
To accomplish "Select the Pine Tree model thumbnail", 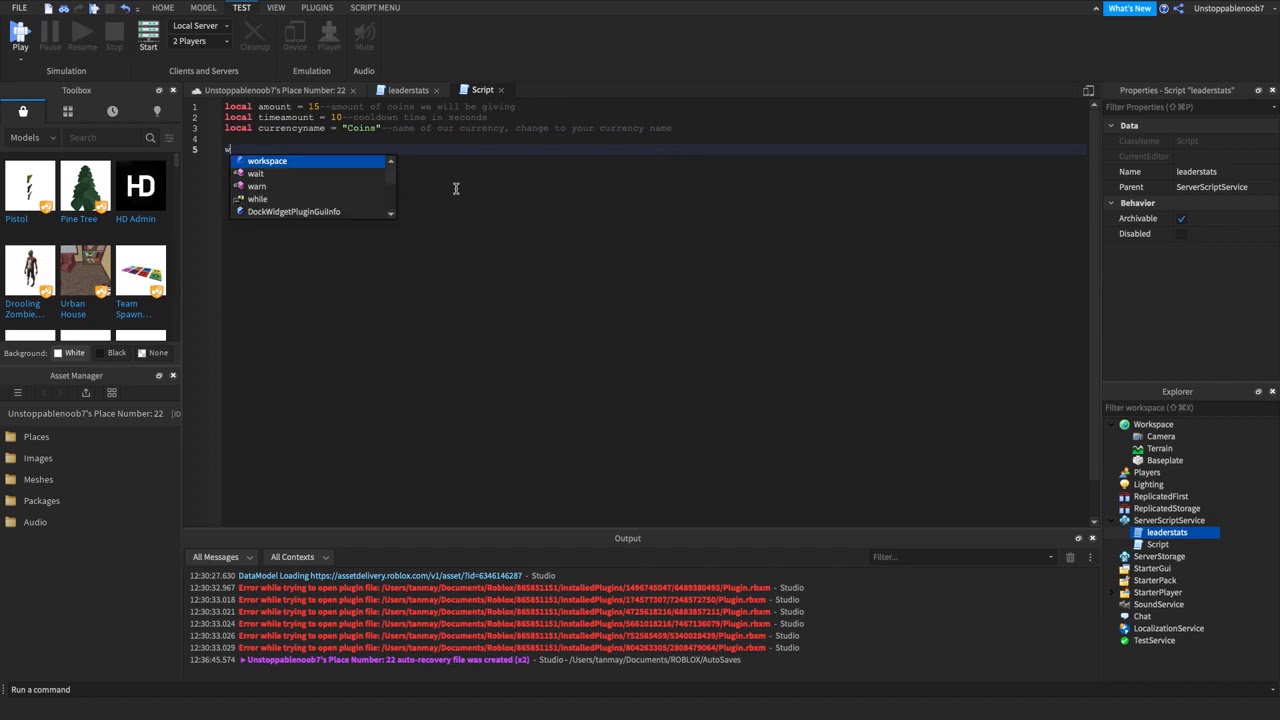I will point(85,186).
